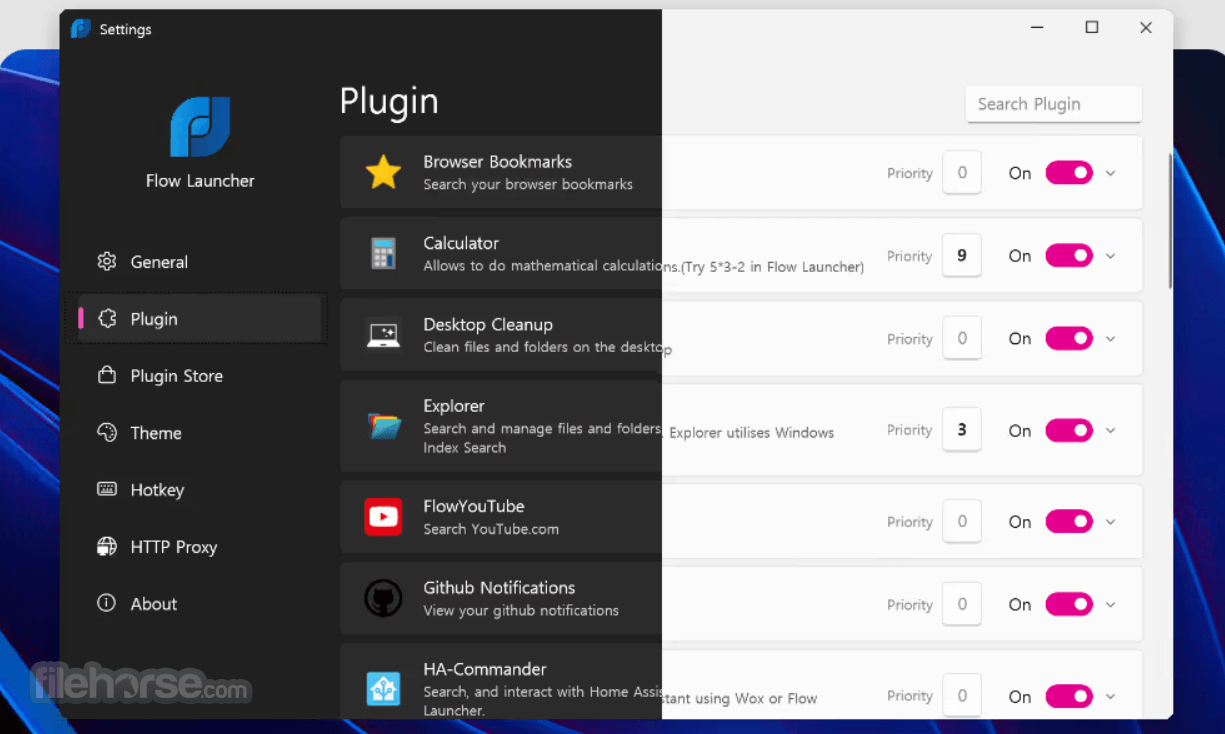Click the HTTP Proxy globe icon
1225x734 pixels.
pyautogui.click(x=107, y=547)
